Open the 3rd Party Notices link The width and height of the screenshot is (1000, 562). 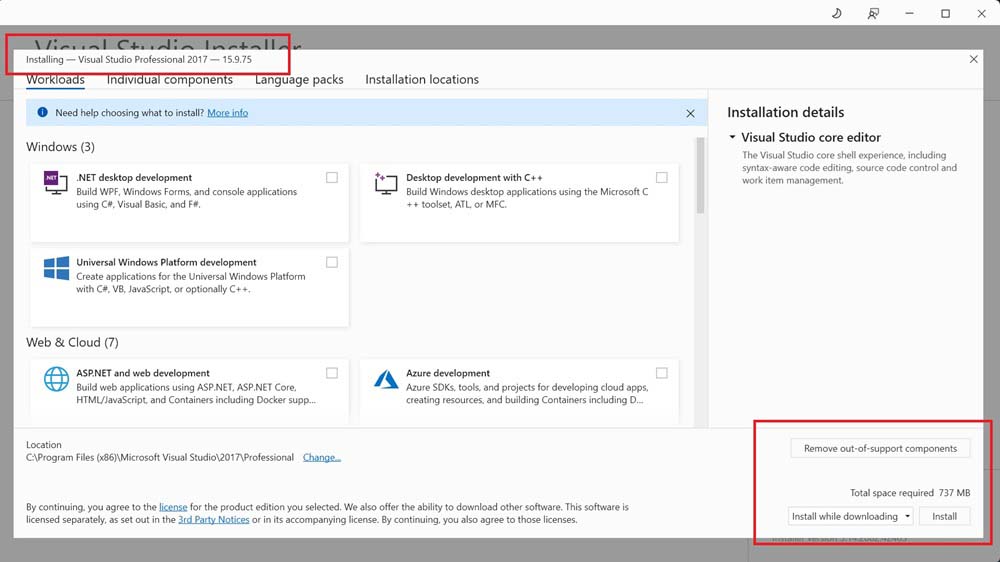pos(214,520)
